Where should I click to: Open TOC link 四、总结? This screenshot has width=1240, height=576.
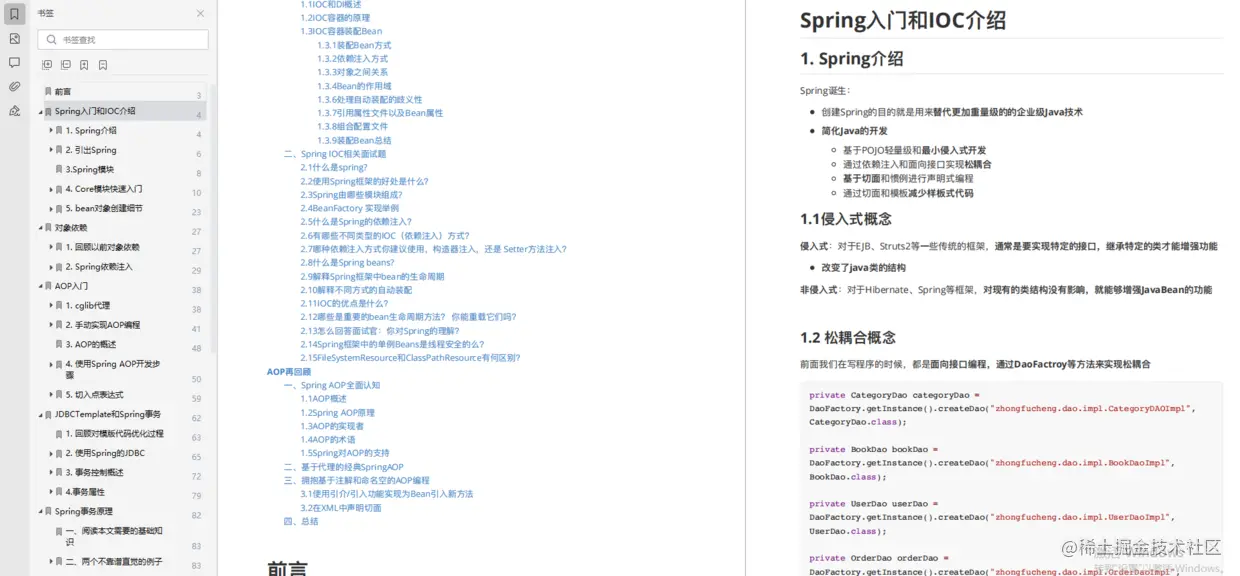[x=301, y=521]
